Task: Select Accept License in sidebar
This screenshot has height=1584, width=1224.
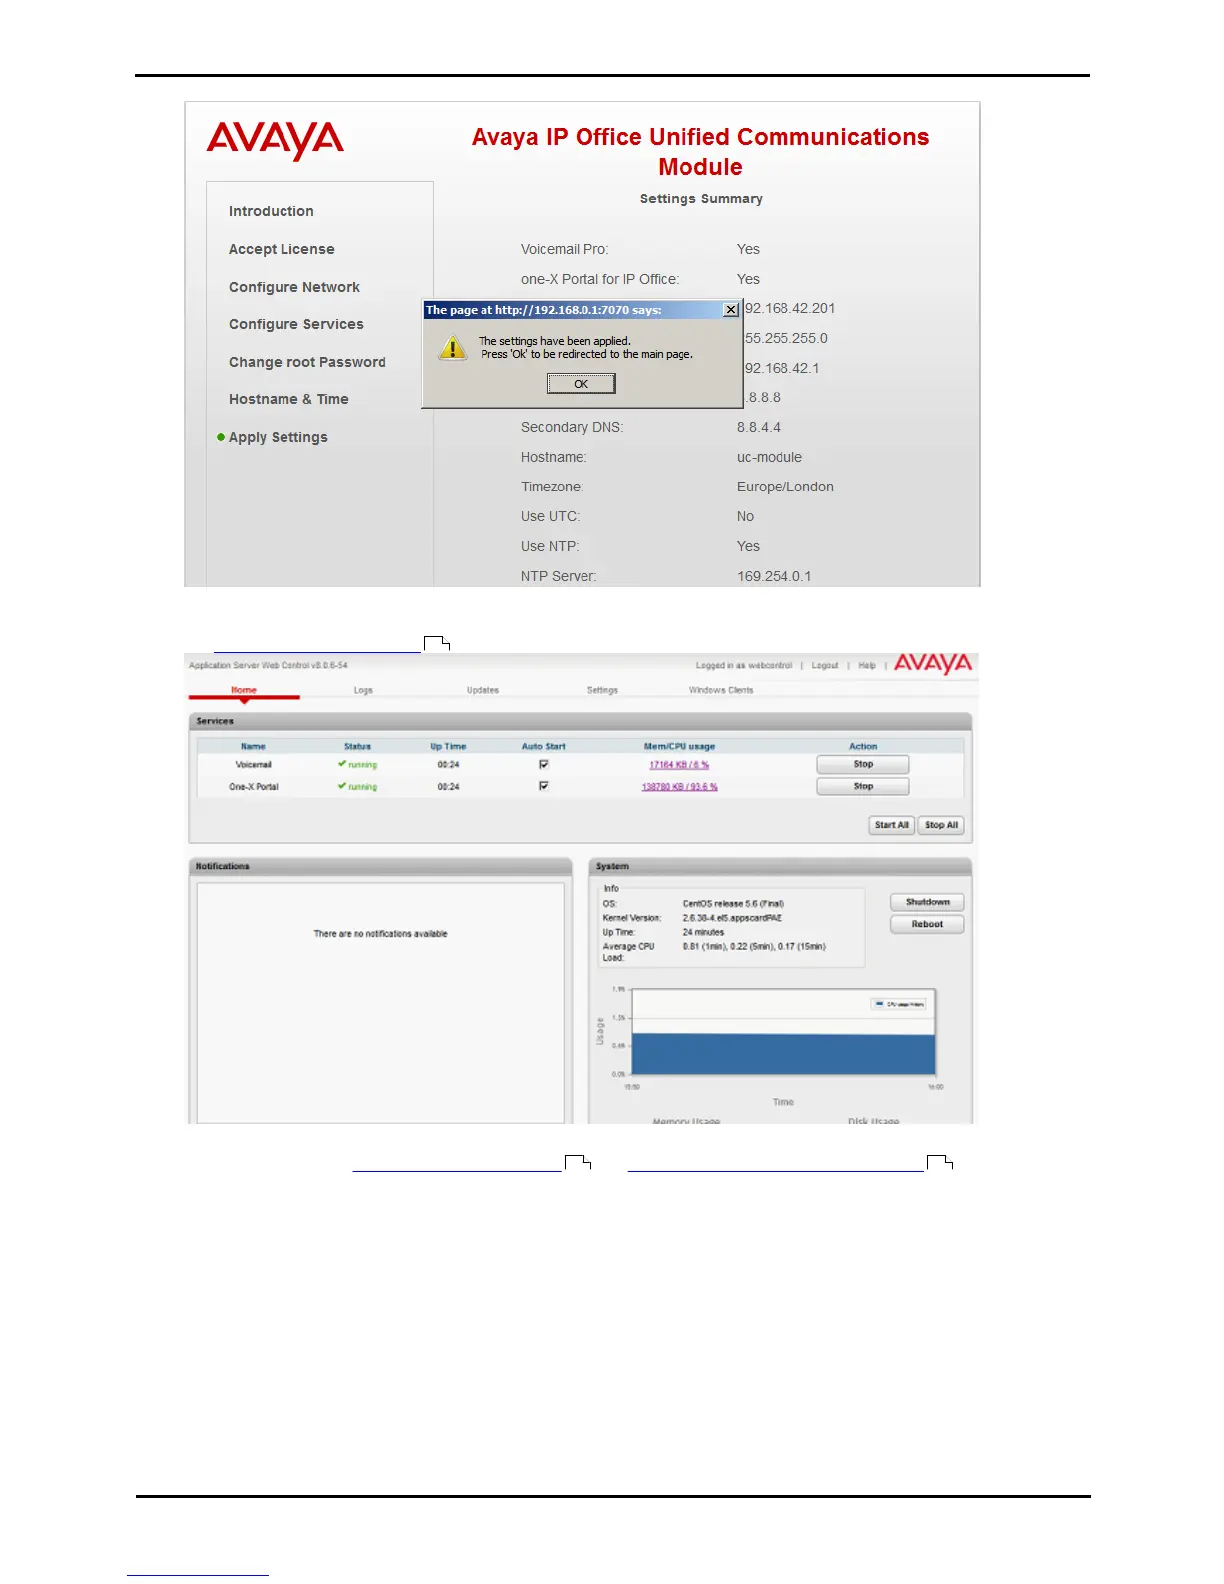Action: tap(282, 249)
